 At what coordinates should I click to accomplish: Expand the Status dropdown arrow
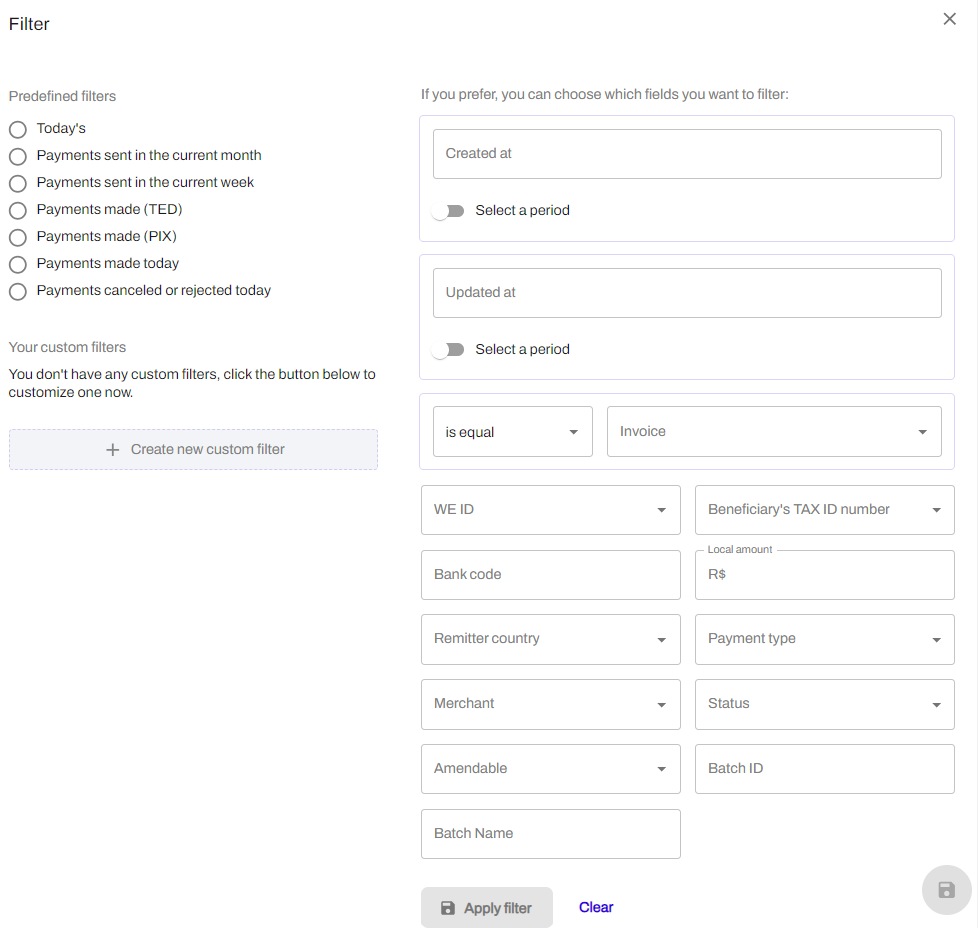tap(936, 705)
